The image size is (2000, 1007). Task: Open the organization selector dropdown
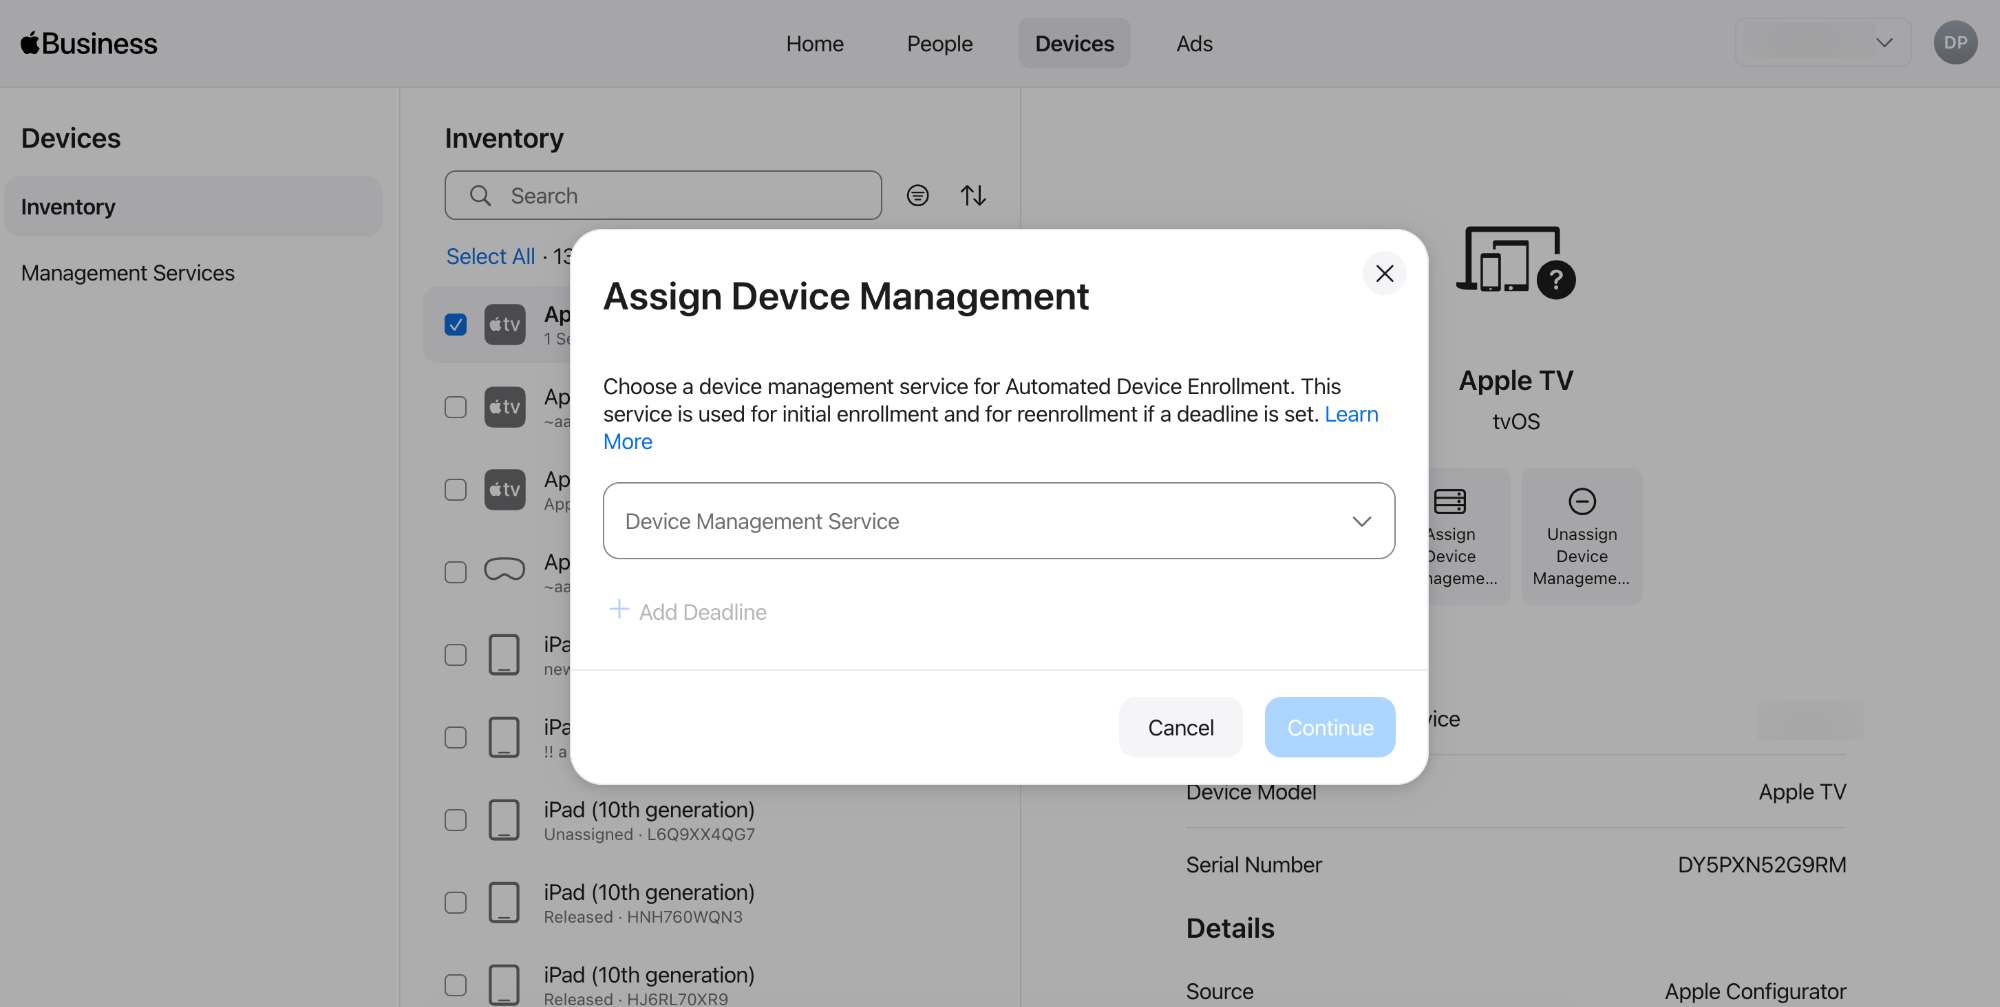click(x=1822, y=43)
